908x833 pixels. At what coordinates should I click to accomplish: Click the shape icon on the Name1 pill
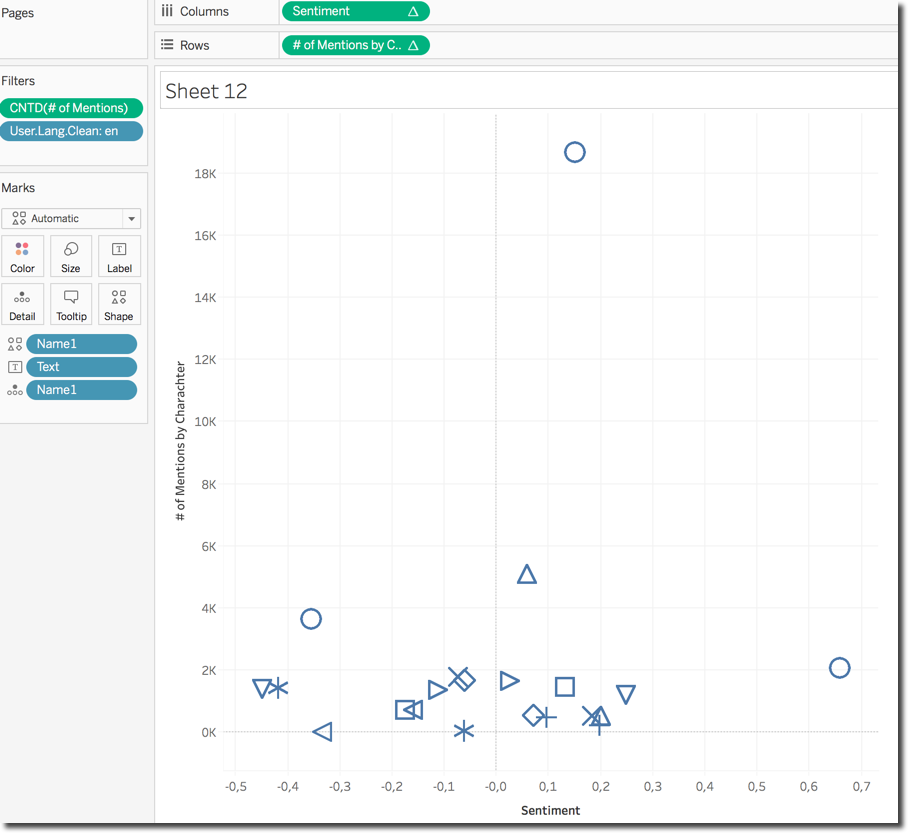point(17,343)
